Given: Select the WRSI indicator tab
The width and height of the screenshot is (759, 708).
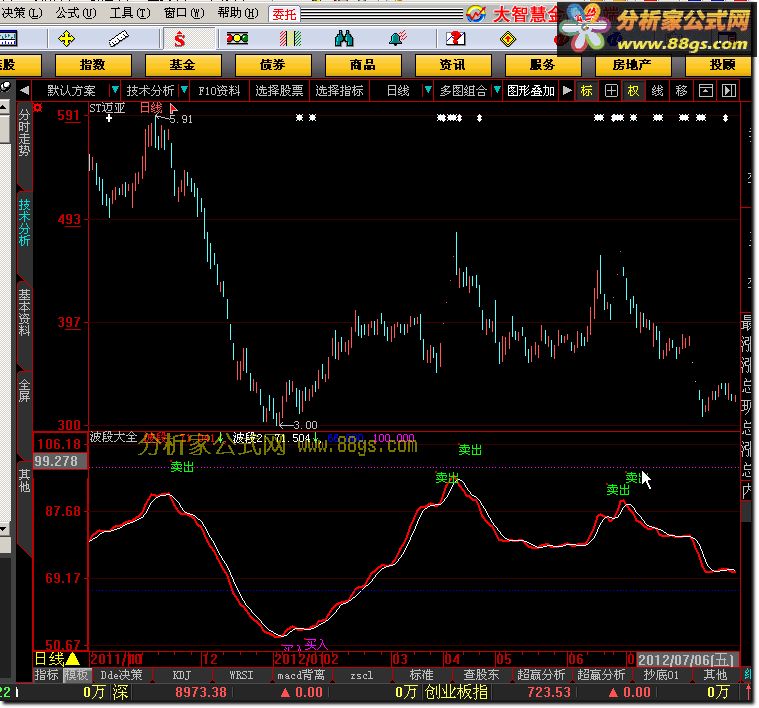Looking at the screenshot, I should click(241, 675).
